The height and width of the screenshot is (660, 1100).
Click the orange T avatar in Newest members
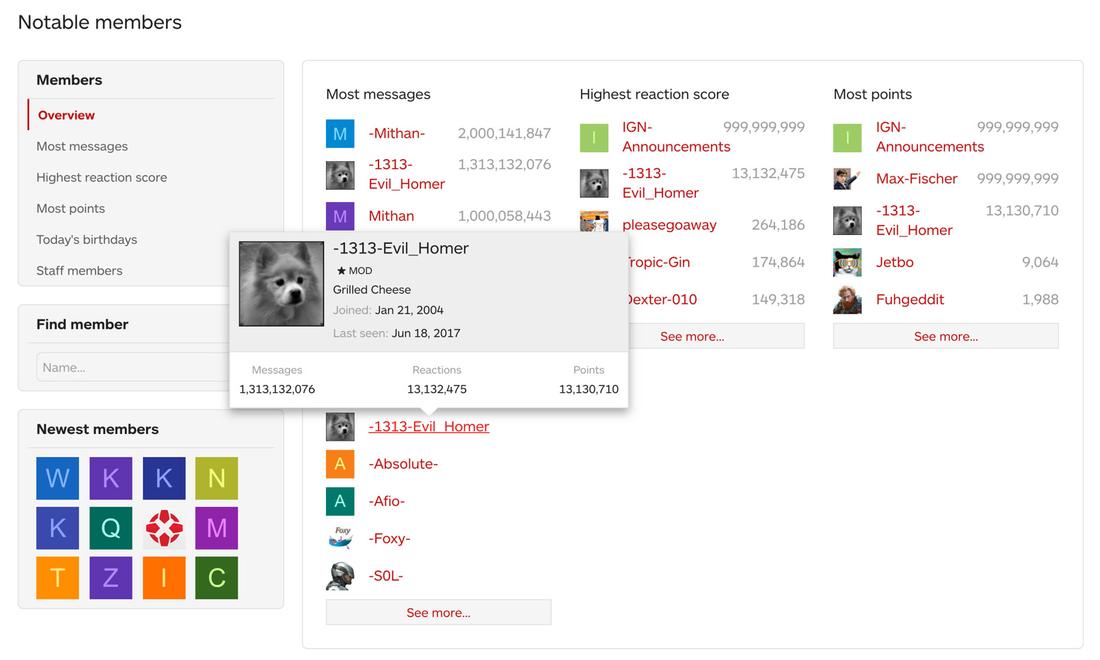point(58,577)
